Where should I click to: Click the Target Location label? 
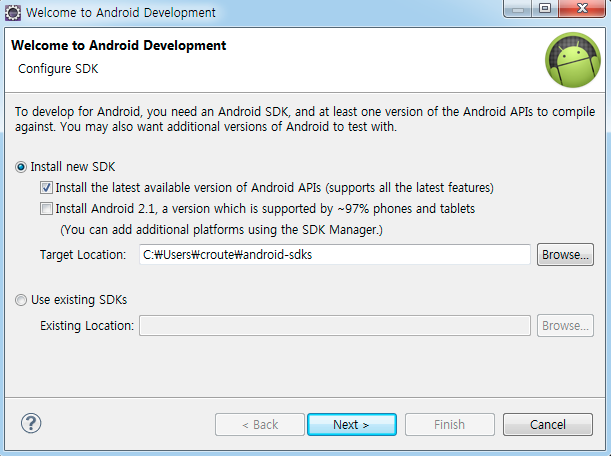click(x=83, y=255)
